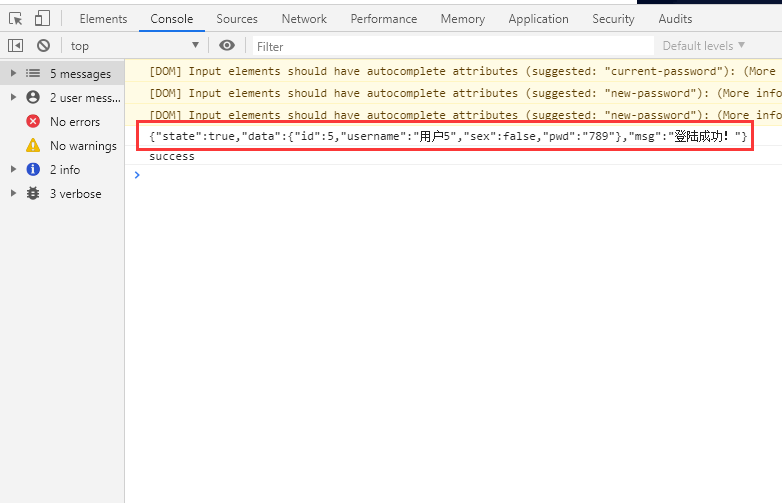
Task: Open the Sources tab
Action: point(237,19)
